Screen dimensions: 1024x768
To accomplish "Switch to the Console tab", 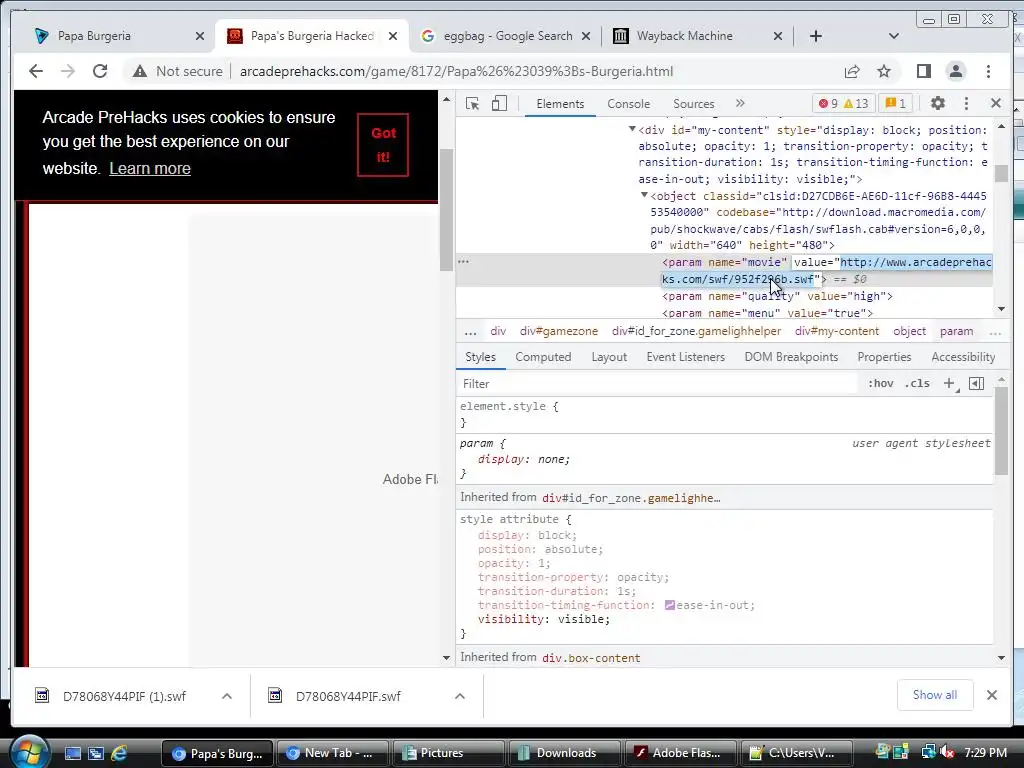I will [x=628, y=104].
